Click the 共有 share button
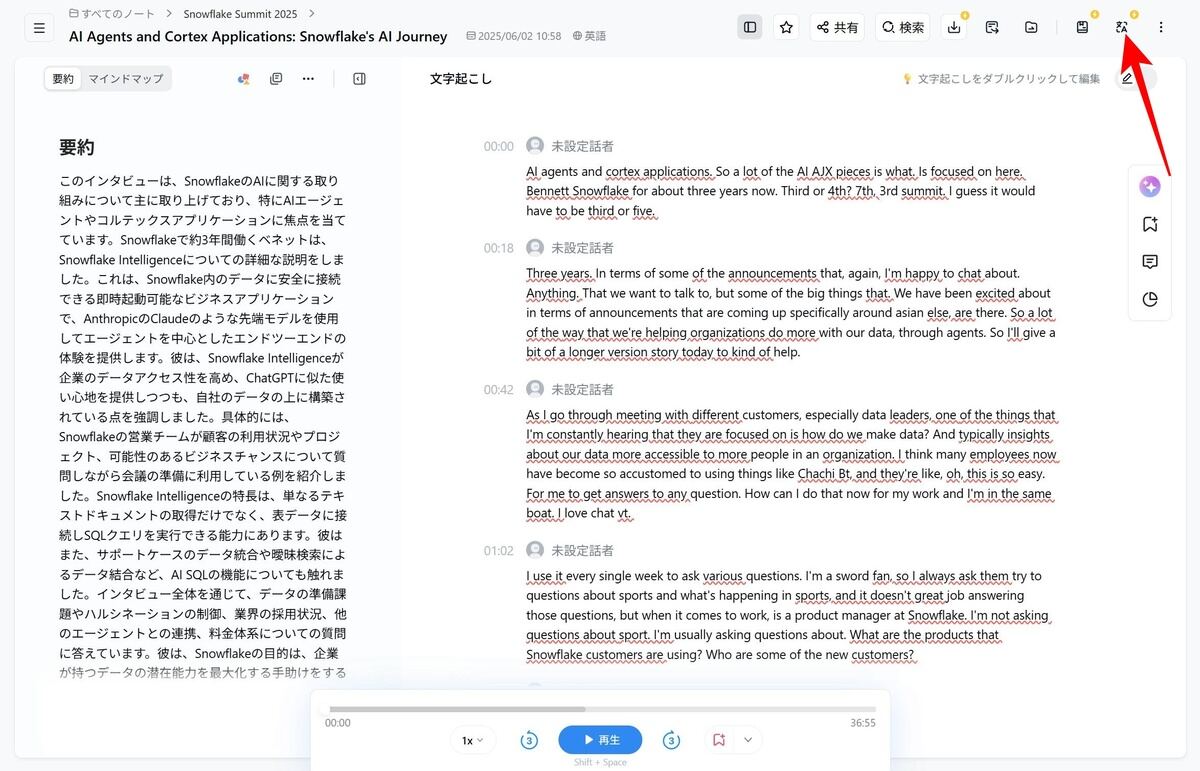This screenshot has height=771, width=1200. pos(837,27)
